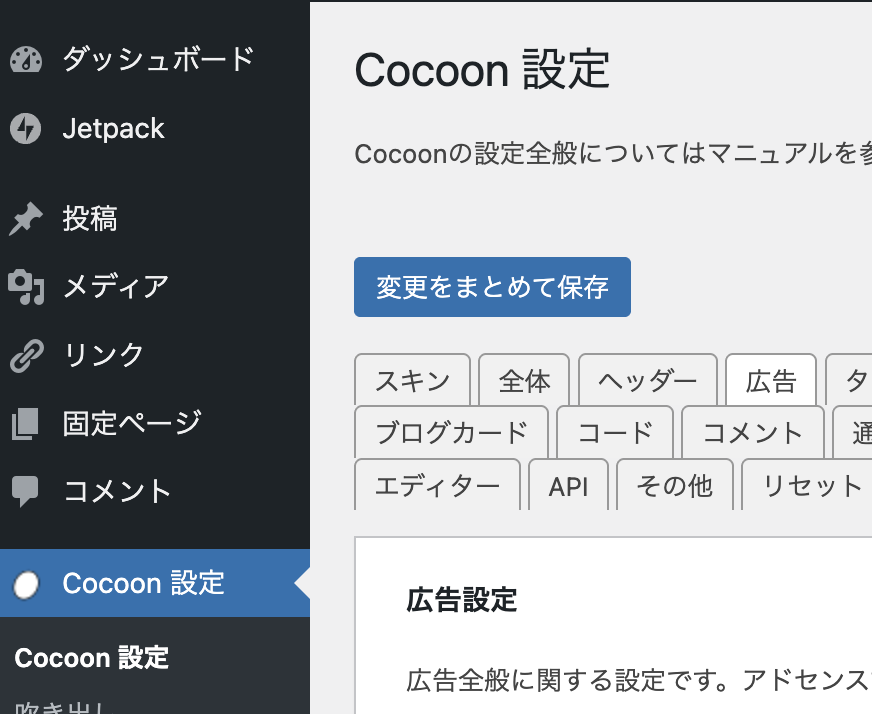Click the Dashboard gauge icon
872x714 pixels.
(x=27, y=60)
